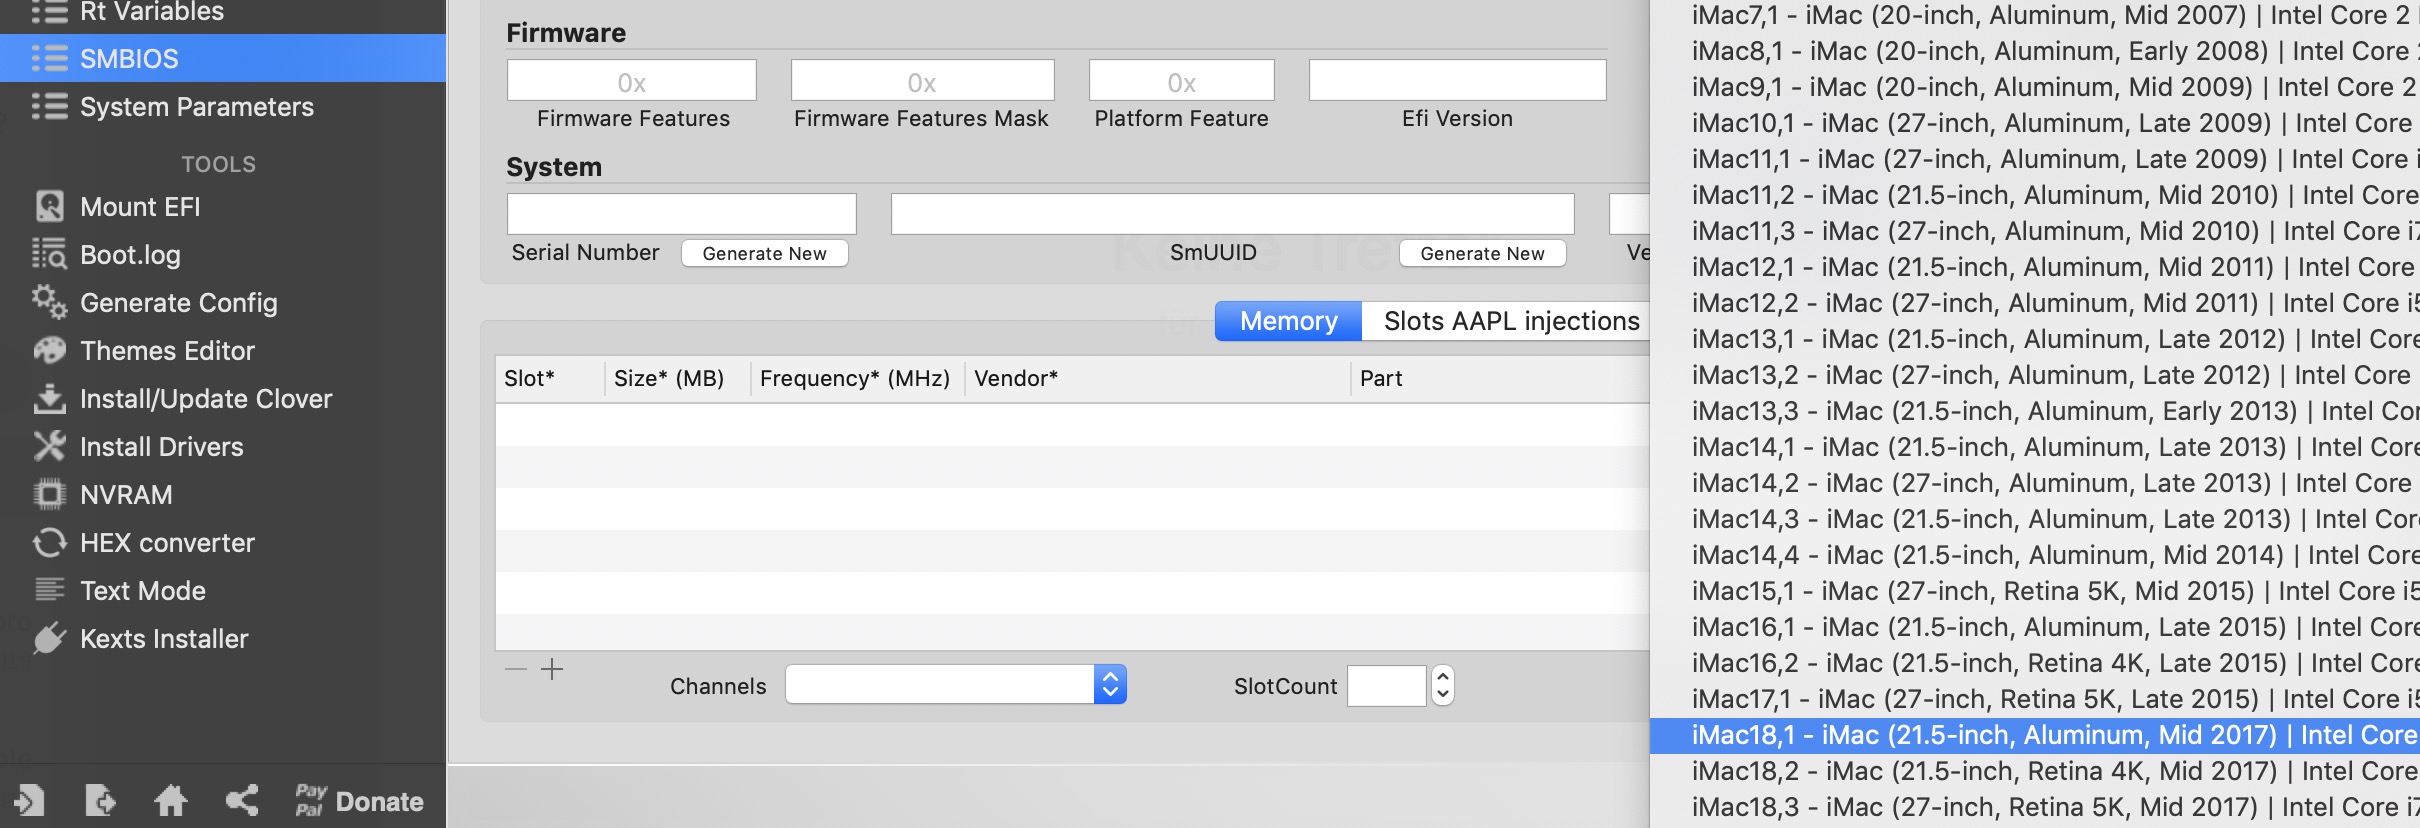Screen dimensions: 2420x828
Task: Open the Mount EFI tool icon
Action: (x=49, y=207)
